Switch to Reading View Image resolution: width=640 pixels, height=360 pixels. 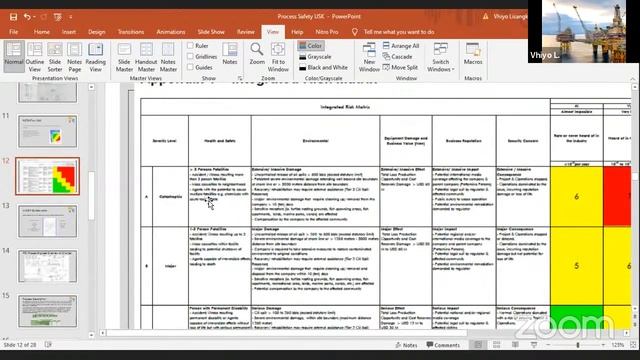[x=96, y=57]
